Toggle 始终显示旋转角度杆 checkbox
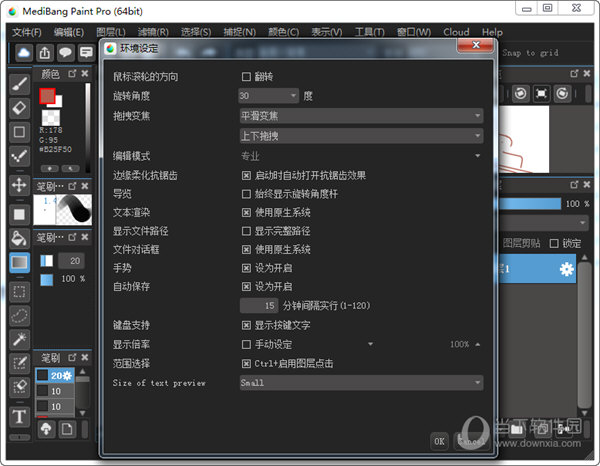 pos(246,194)
